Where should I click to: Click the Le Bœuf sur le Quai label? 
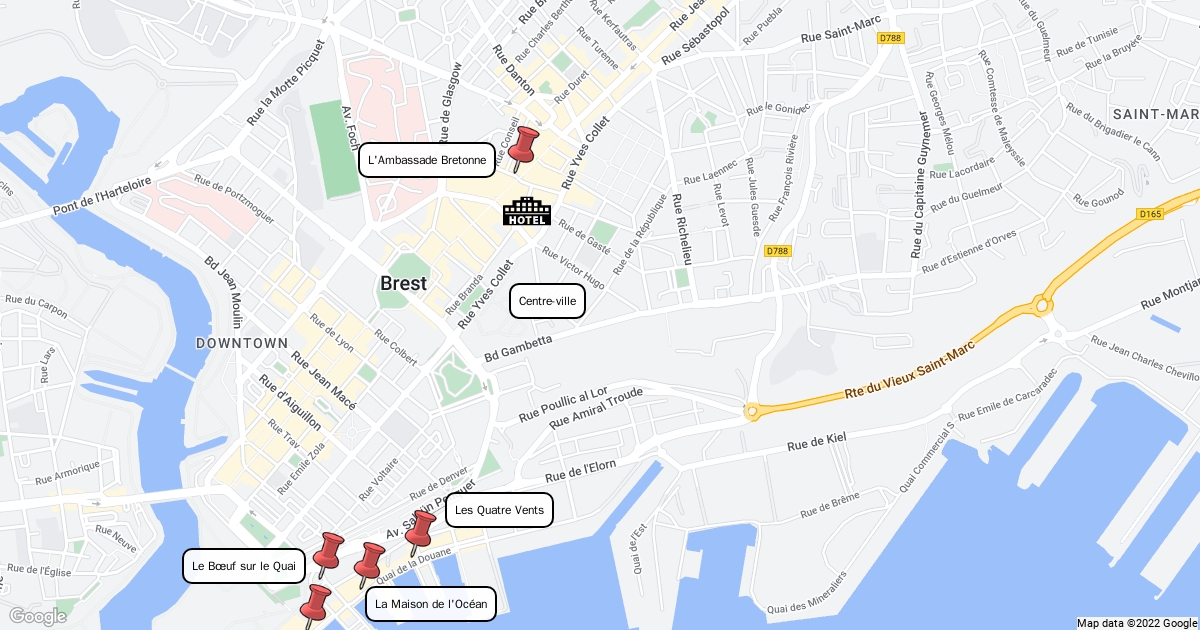(x=244, y=566)
